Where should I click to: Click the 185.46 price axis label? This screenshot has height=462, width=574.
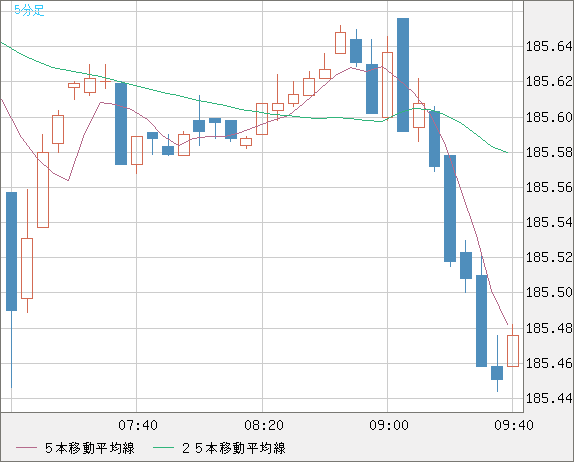tap(549, 363)
